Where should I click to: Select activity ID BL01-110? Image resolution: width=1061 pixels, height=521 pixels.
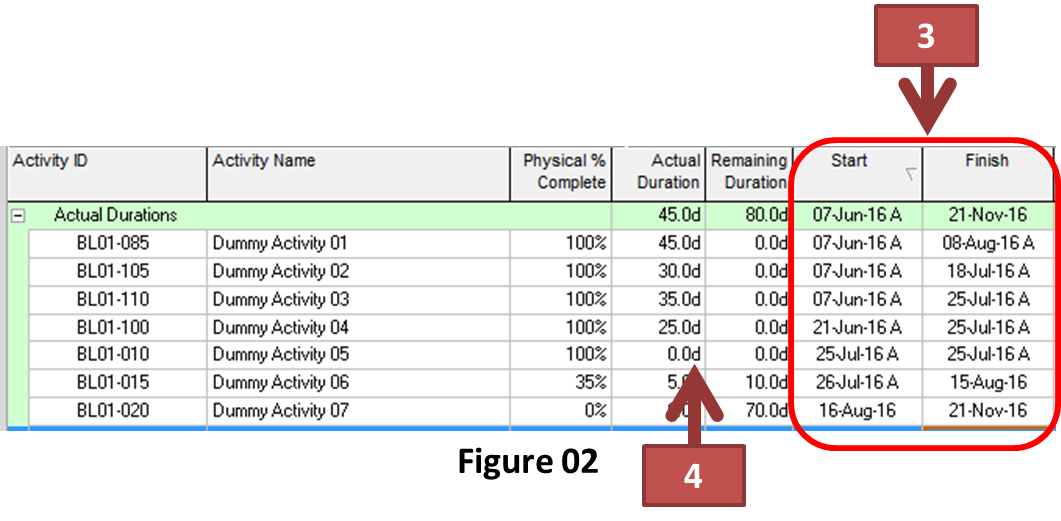112,299
